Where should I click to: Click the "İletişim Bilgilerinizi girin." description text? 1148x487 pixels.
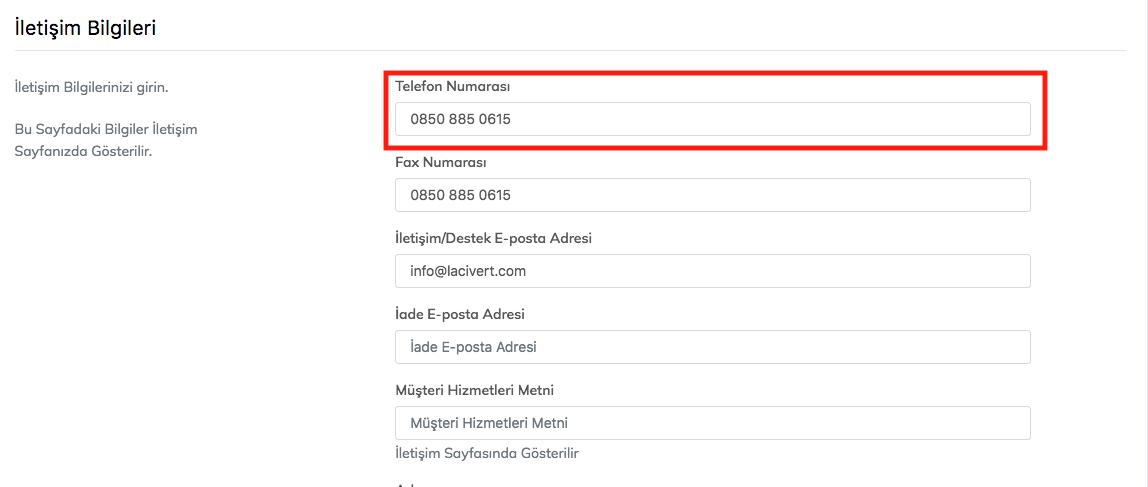point(91,87)
